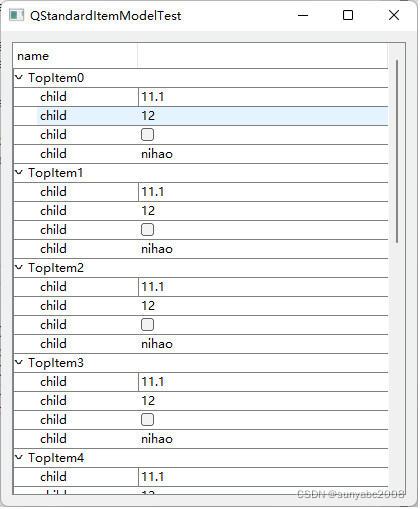Viewport: 420px width, 509px height.
Task: Tick the checkbox under TopItem1
Action: tap(147, 230)
